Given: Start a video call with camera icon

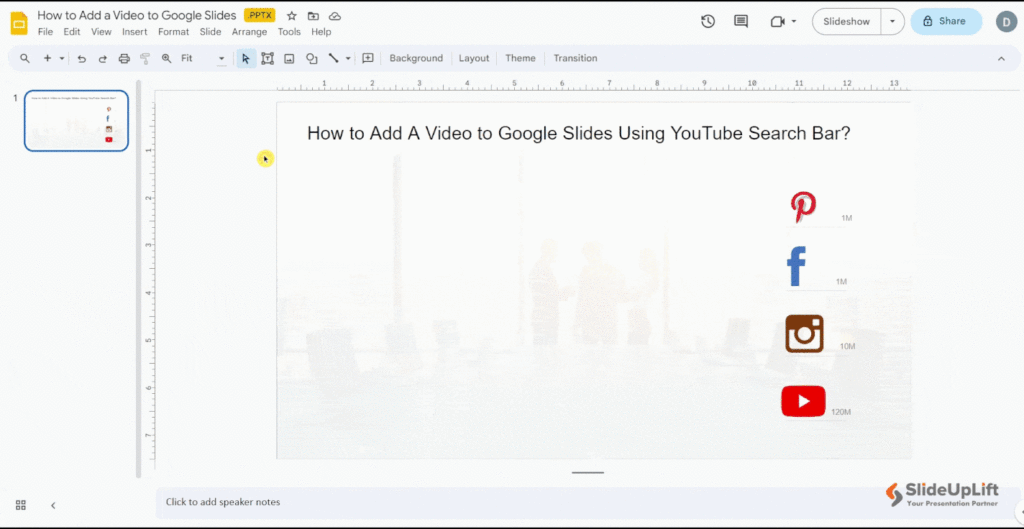Looking at the screenshot, I should point(777,22).
